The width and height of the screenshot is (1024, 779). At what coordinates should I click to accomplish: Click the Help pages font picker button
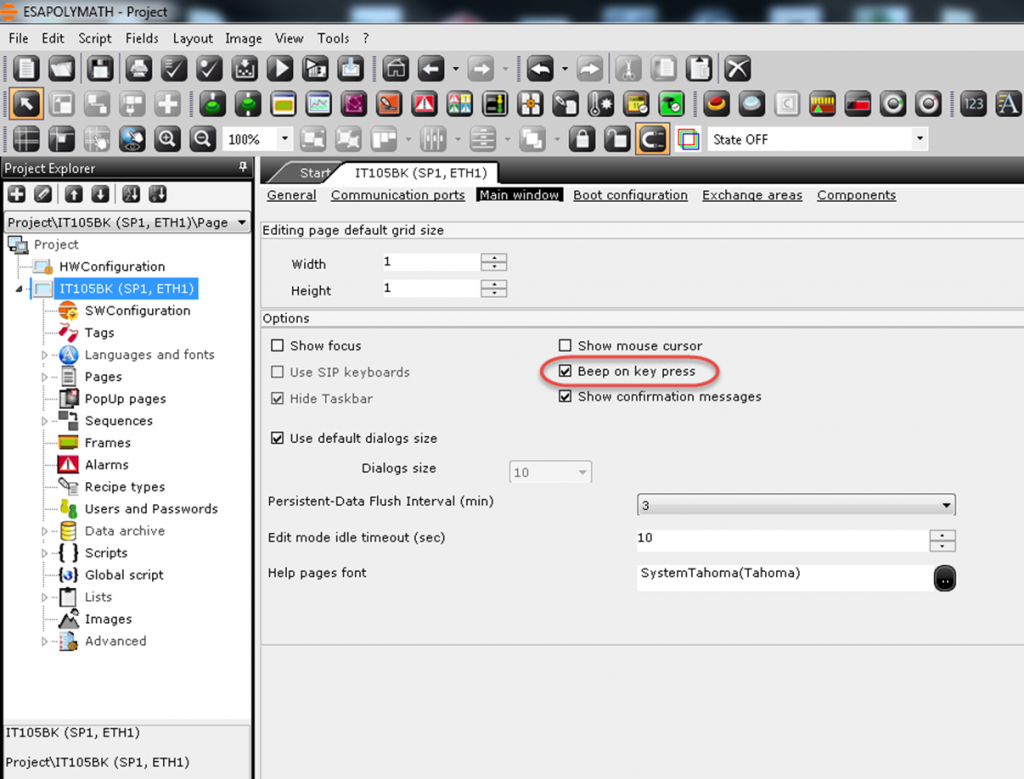tap(944, 578)
